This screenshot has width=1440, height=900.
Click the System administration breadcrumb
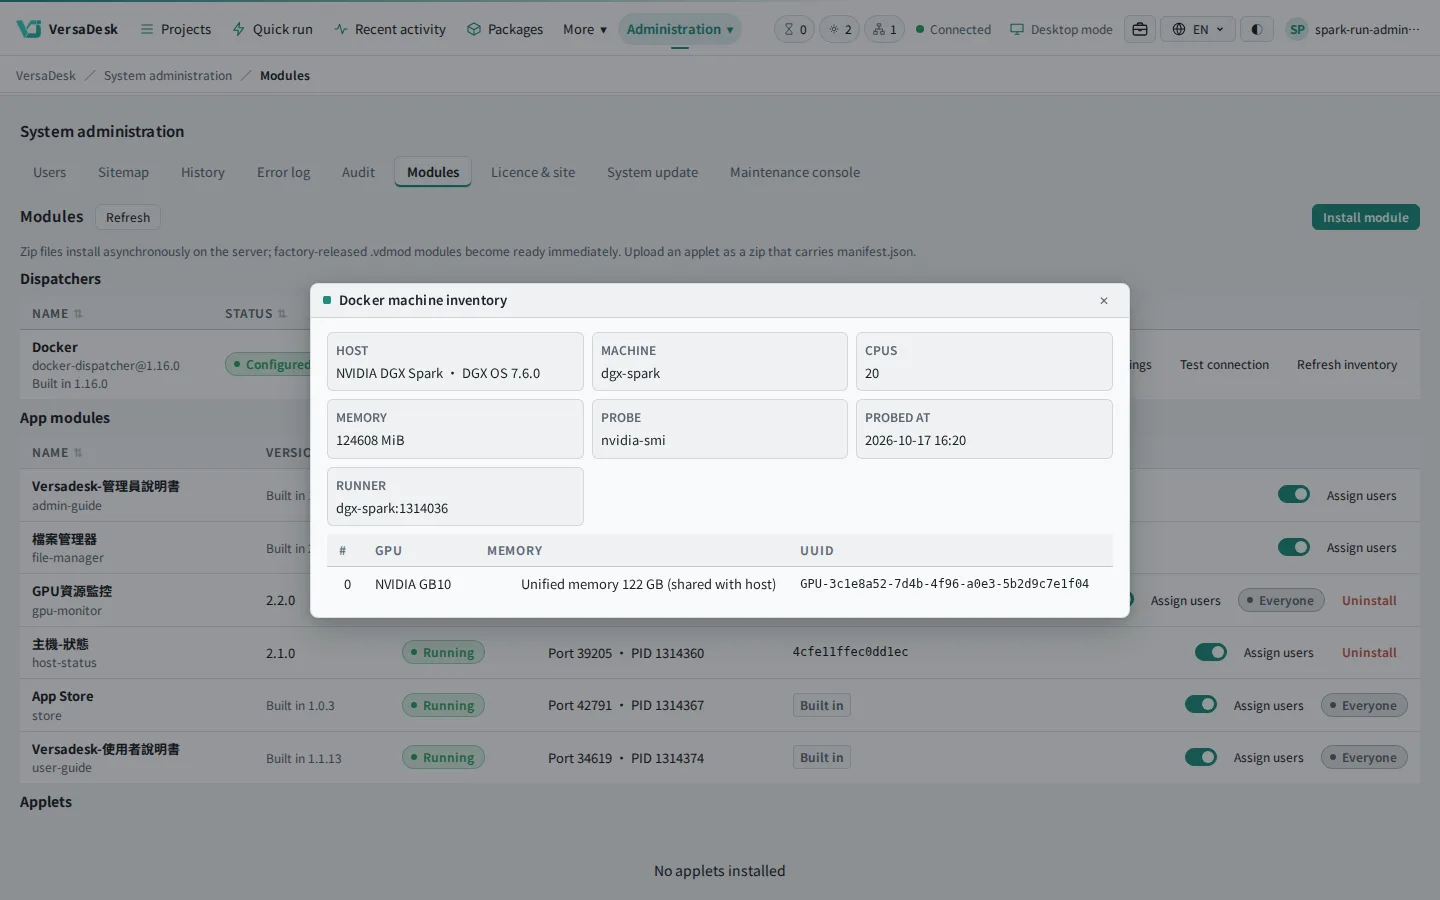point(168,76)
